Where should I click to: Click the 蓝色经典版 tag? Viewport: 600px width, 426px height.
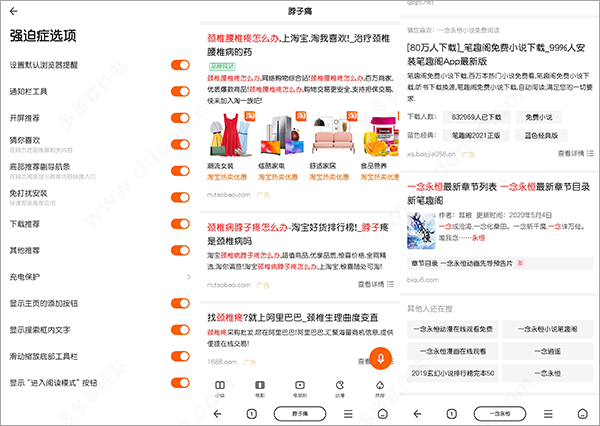(541, 135)
